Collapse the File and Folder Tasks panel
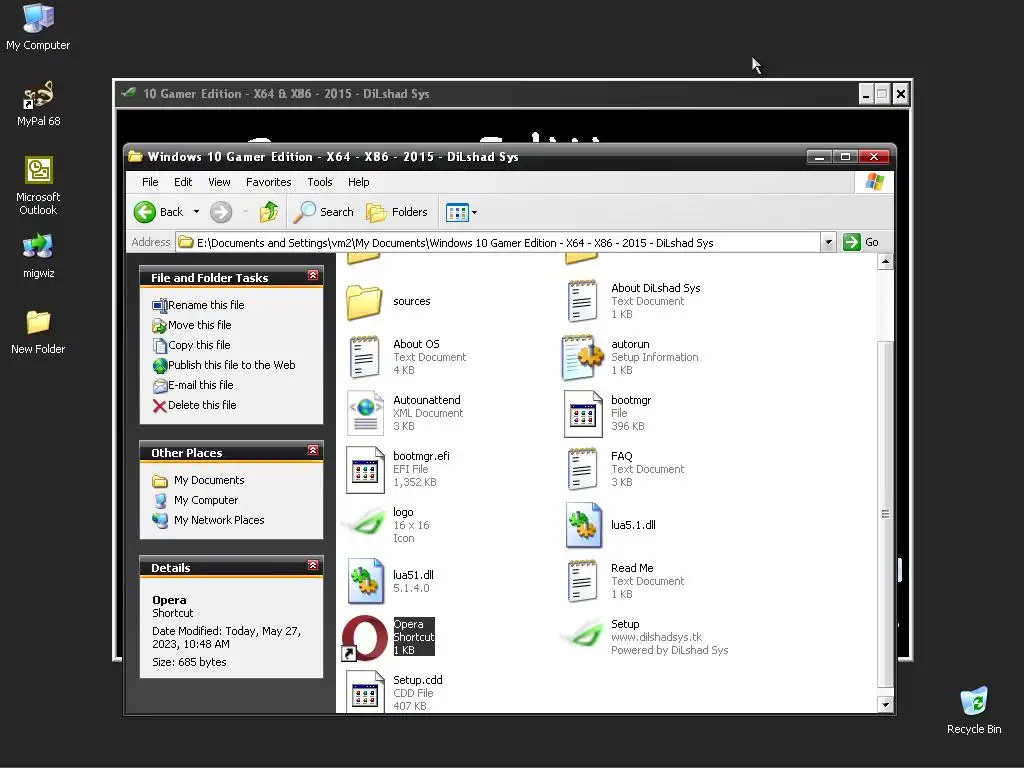The width and height of the screenshot is (1024, 768). point(313,276)
